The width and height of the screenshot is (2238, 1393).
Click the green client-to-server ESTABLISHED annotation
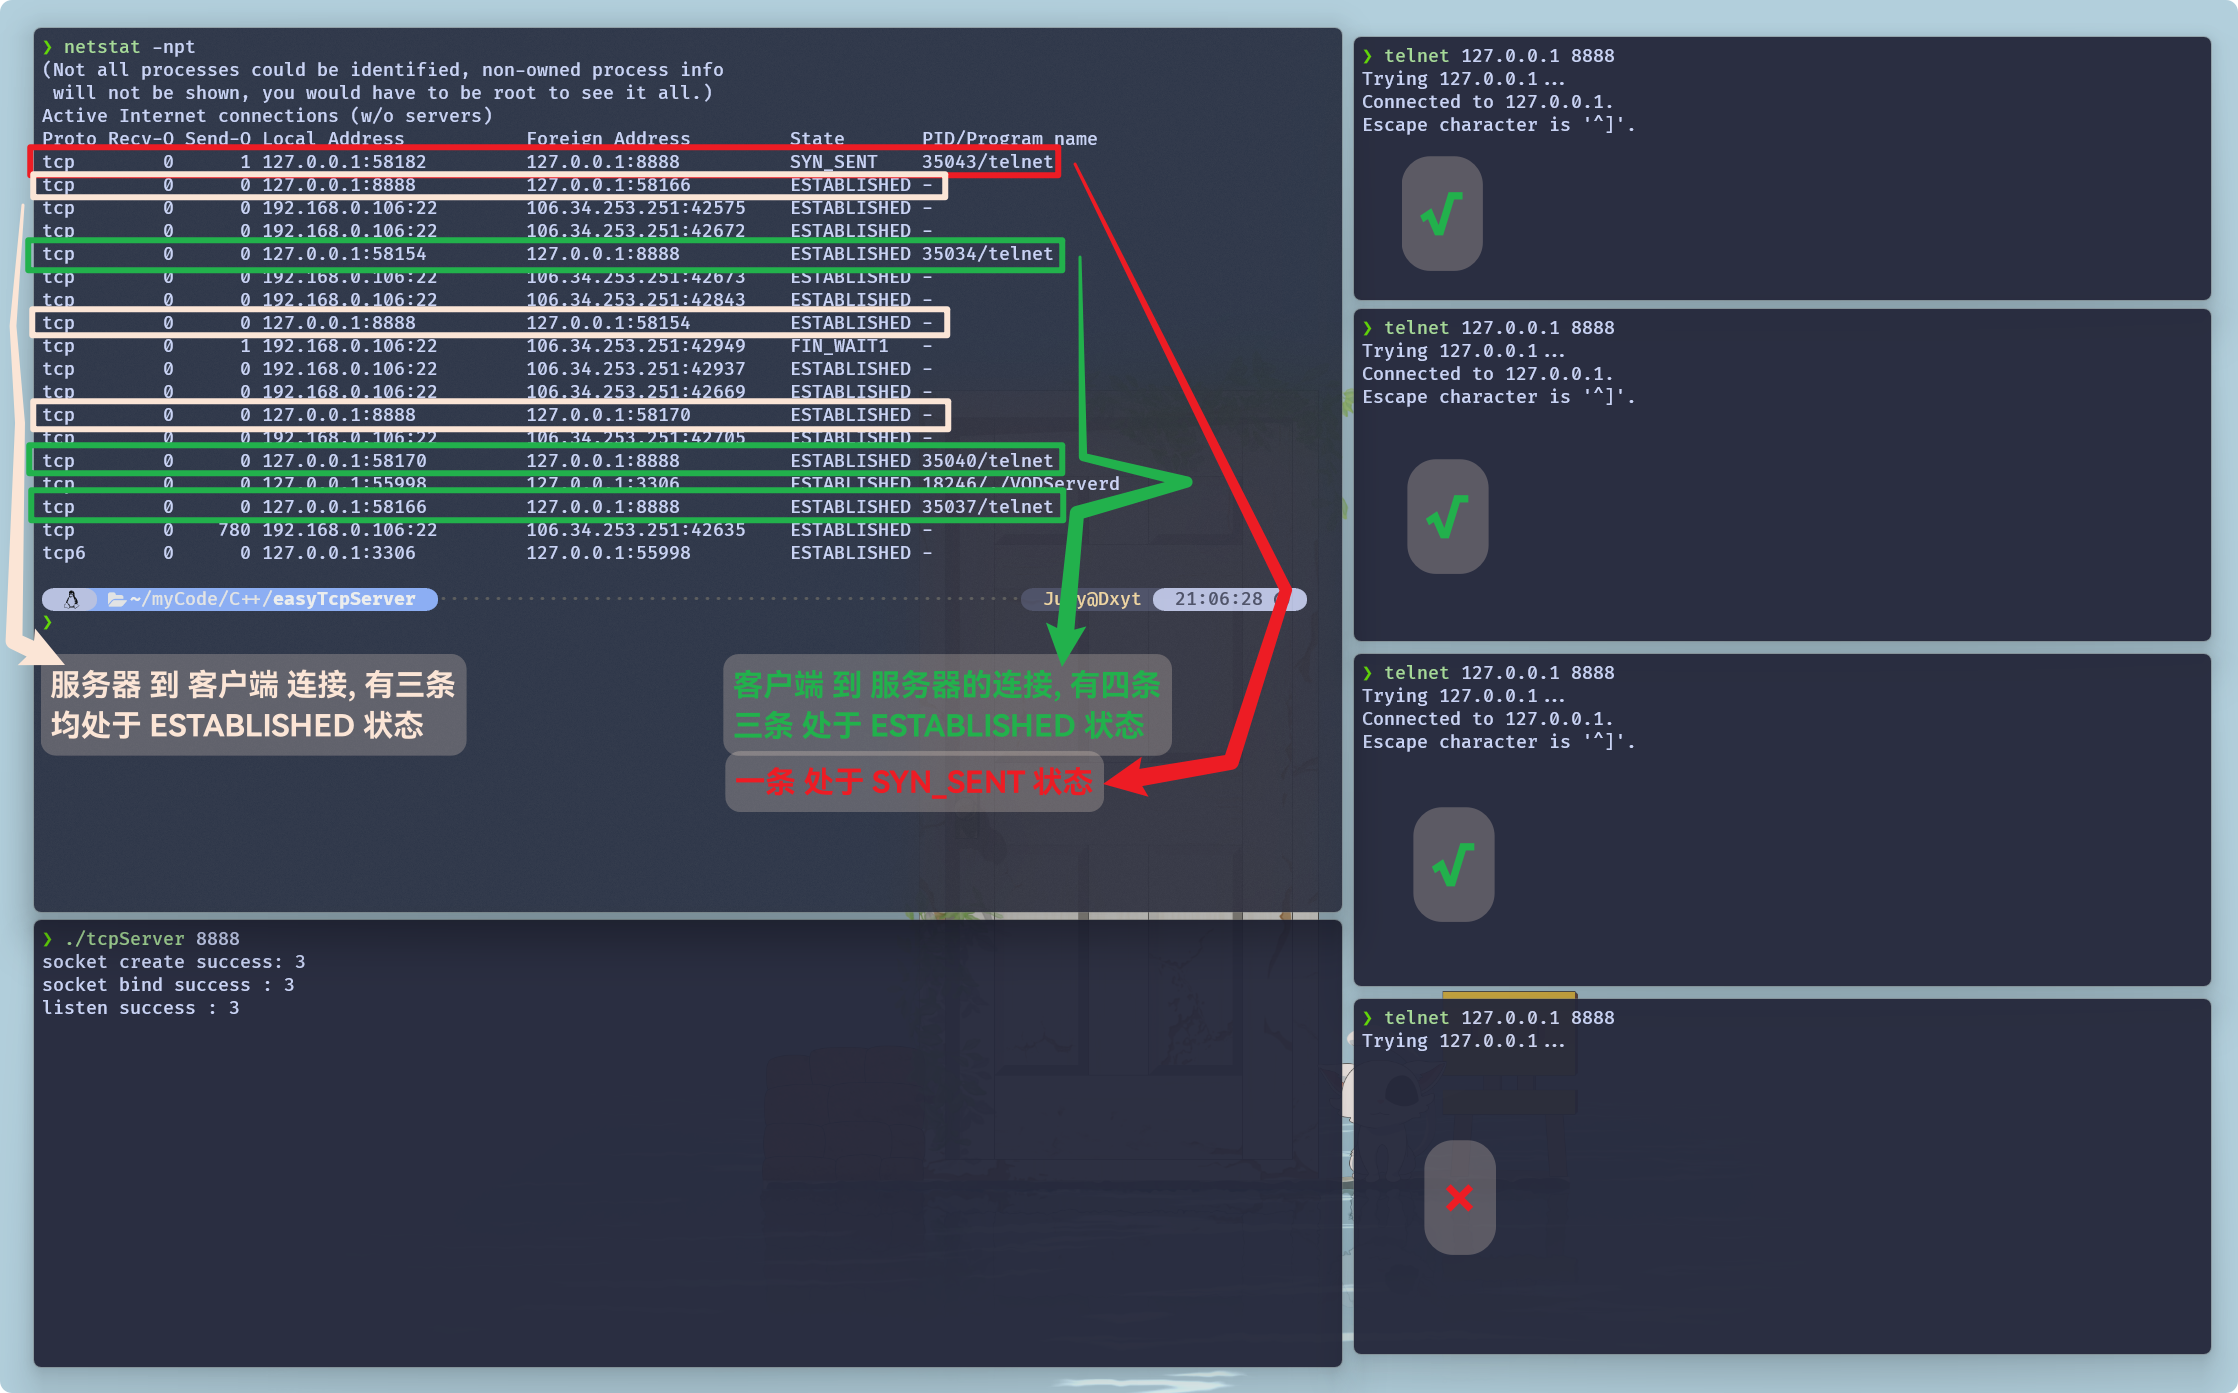pos(946,705)
